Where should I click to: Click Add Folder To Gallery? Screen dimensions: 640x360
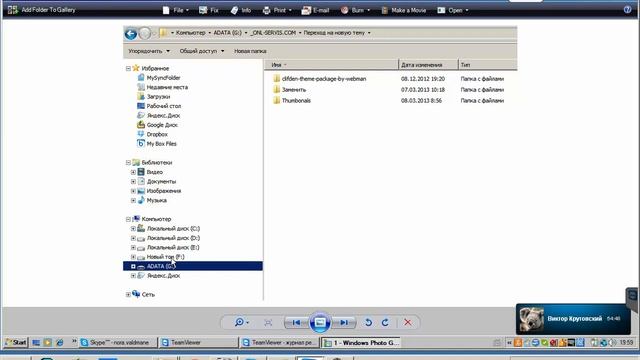click(x=42, y=10)
